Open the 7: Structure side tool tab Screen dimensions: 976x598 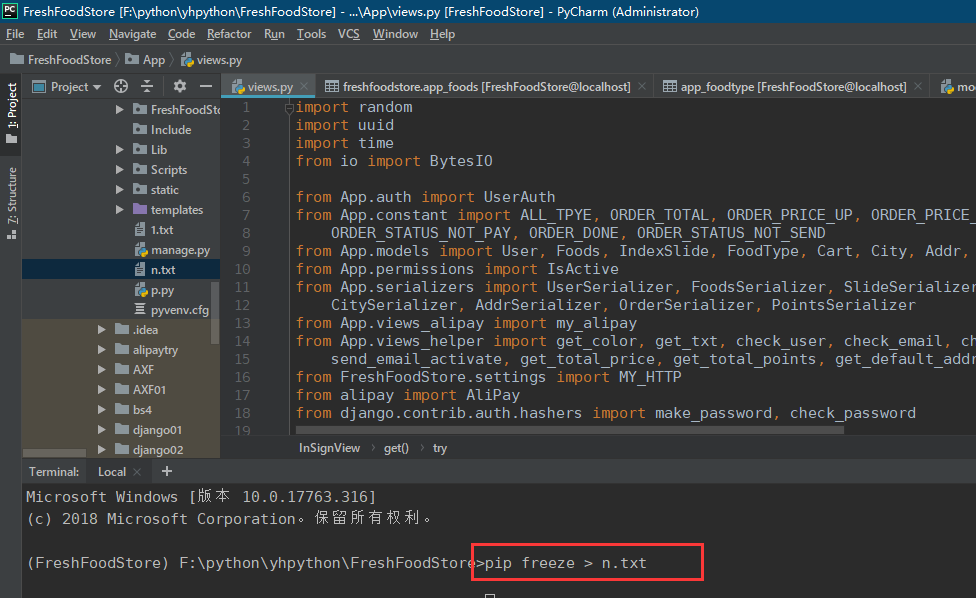pos(11,202)
